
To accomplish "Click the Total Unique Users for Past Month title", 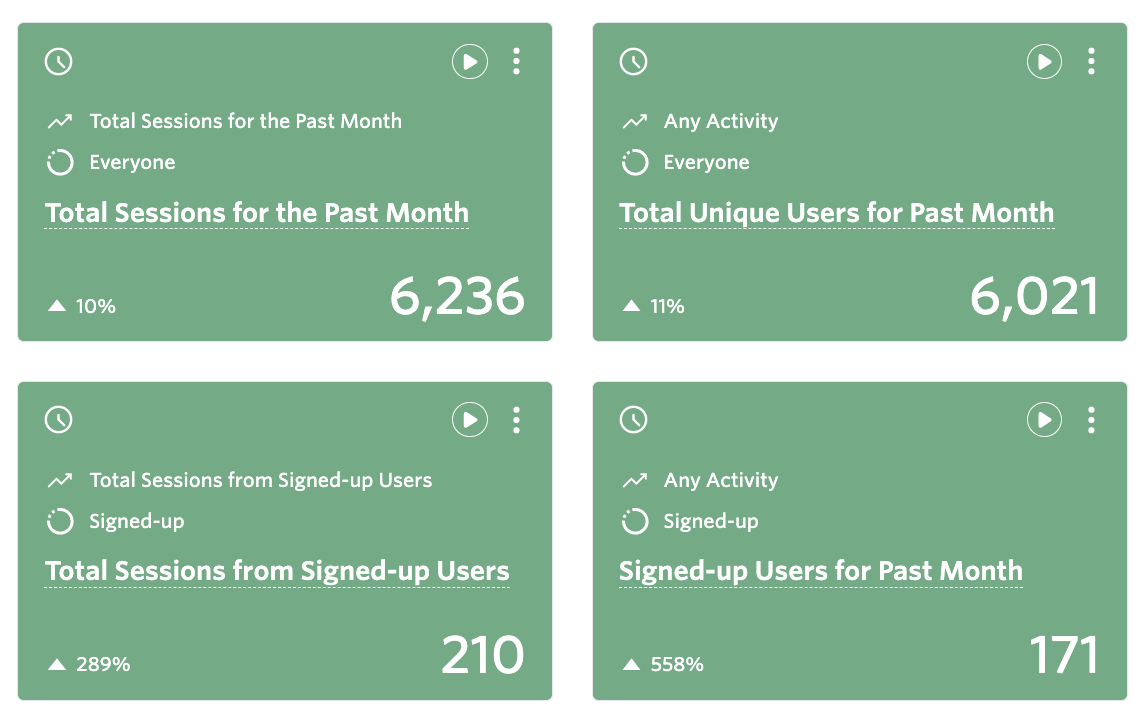I will tap(836, 212).
